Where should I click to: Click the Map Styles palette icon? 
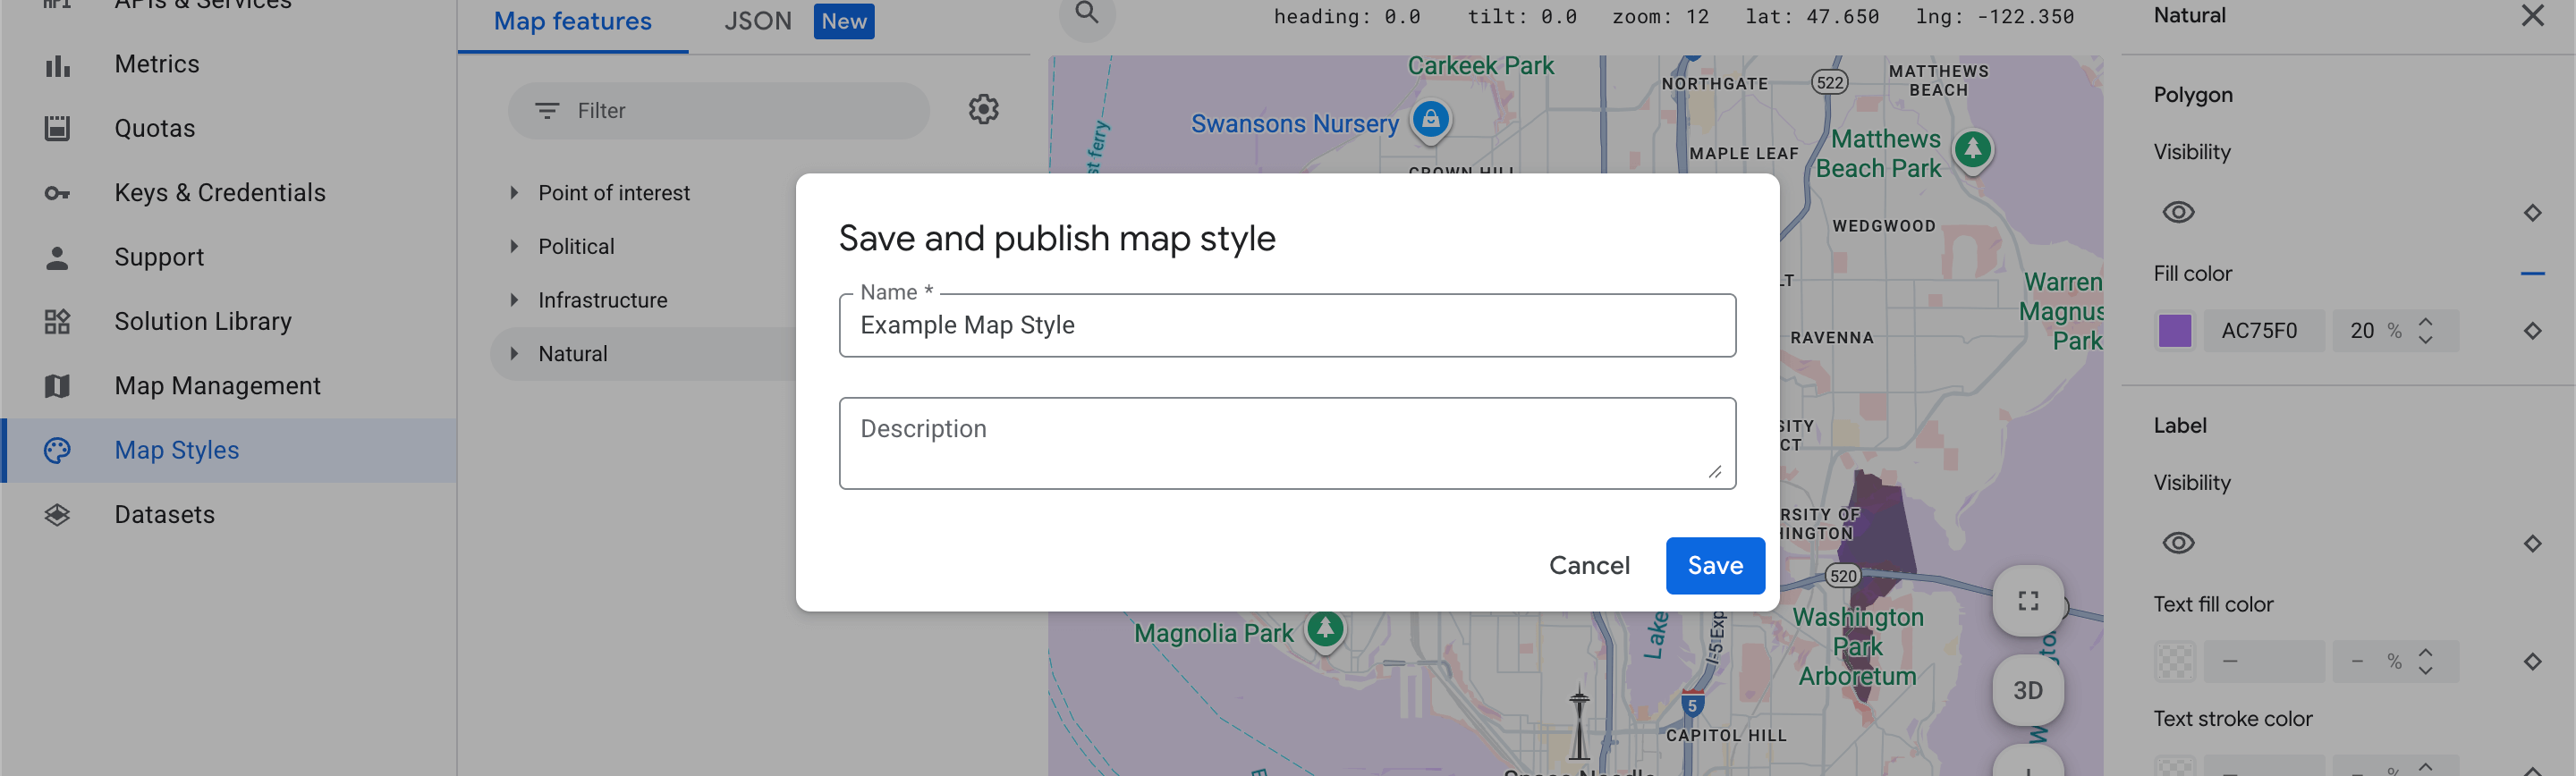coord(57,450)
